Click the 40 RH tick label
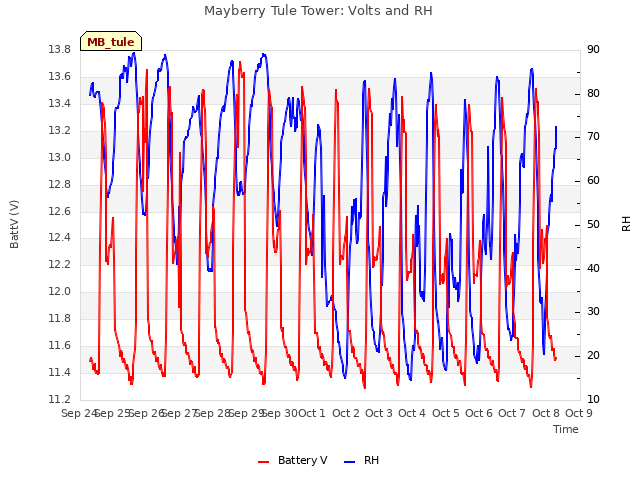This screenshot has width=640, height=480. pos(593,269)
